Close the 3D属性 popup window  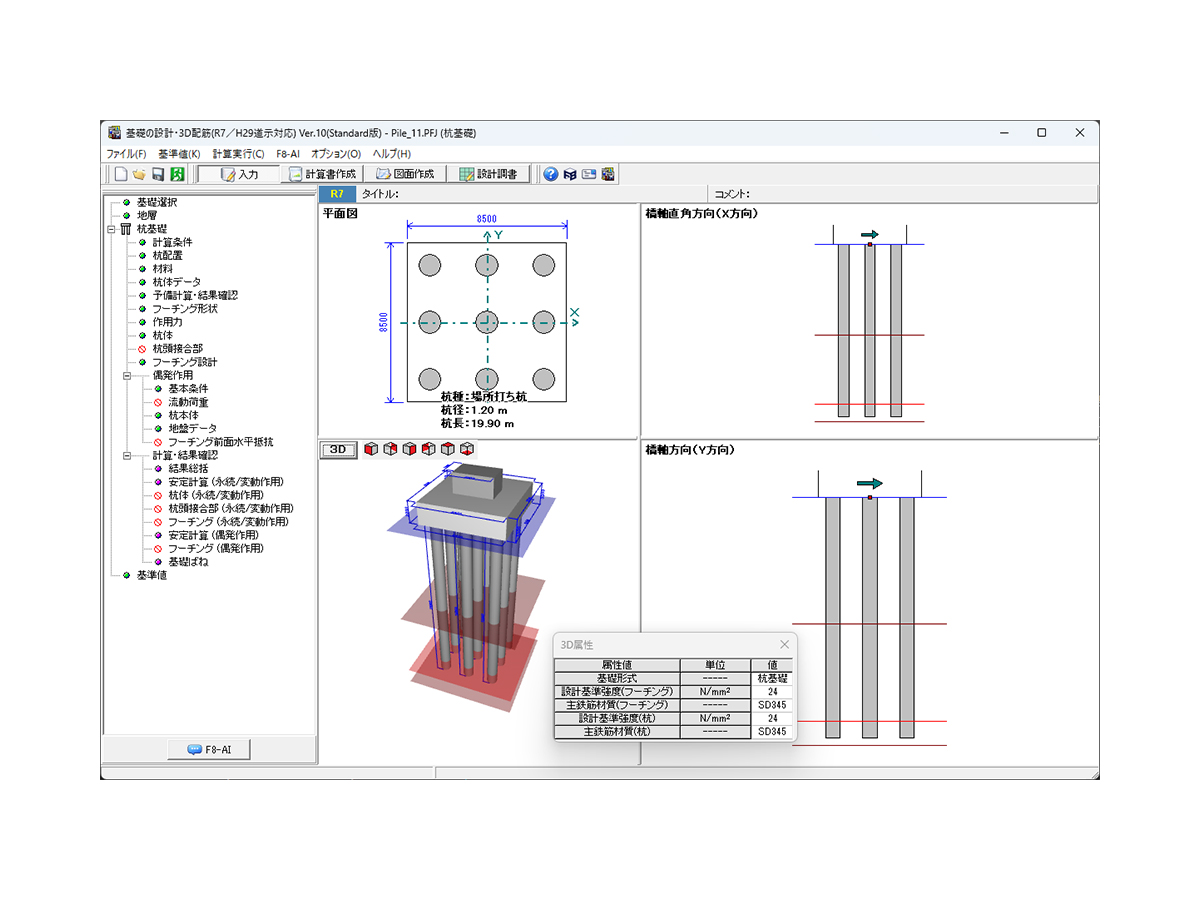pyautogui.click(x=784, y=645)
